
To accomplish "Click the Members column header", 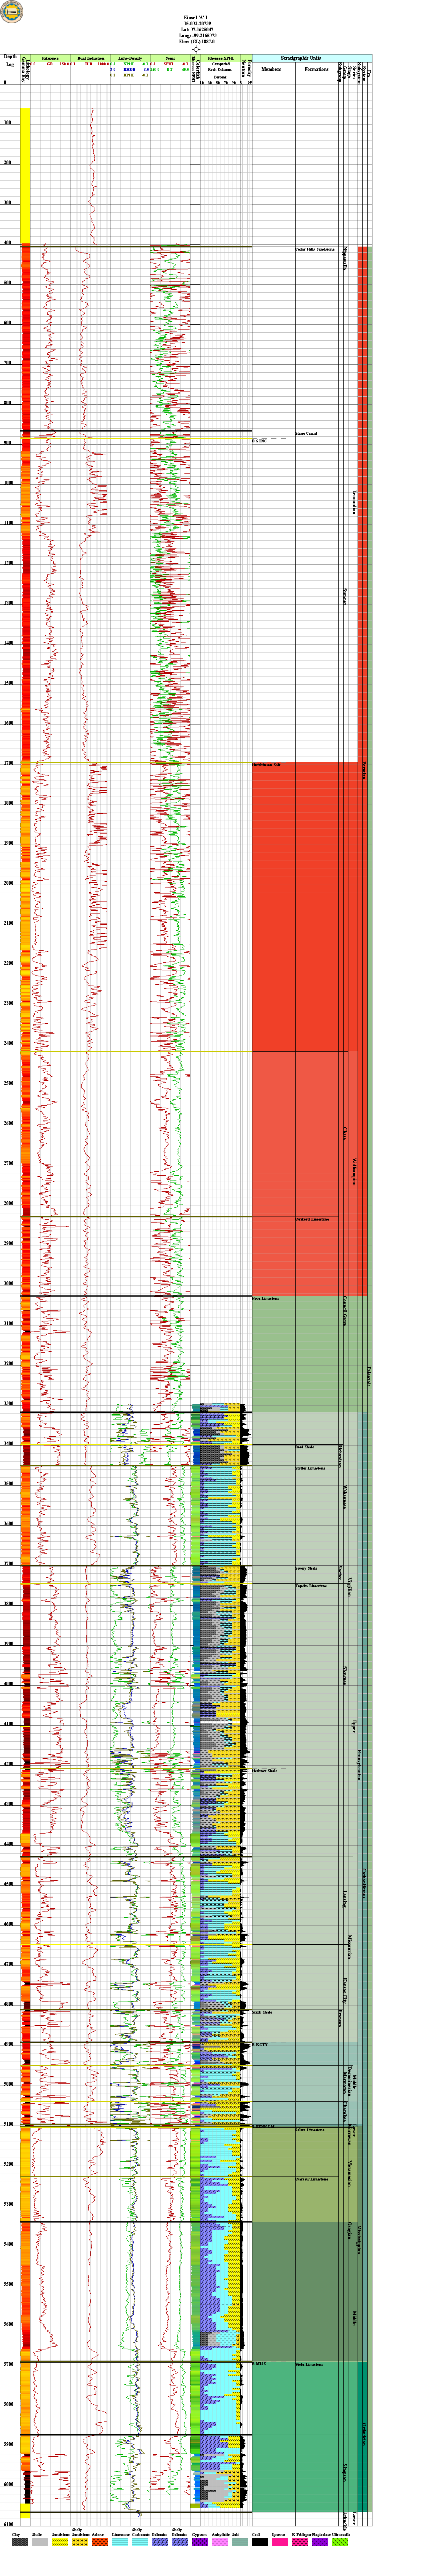I will pyautogui.click(x=271, y=70).
